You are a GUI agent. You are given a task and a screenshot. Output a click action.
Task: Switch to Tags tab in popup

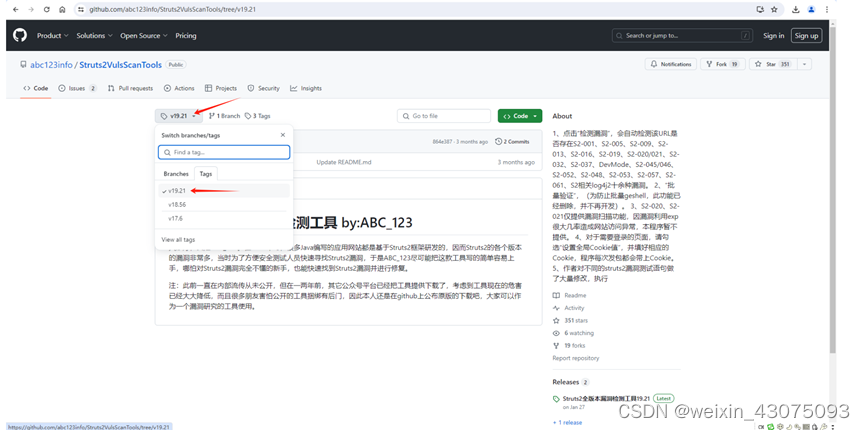206,174
